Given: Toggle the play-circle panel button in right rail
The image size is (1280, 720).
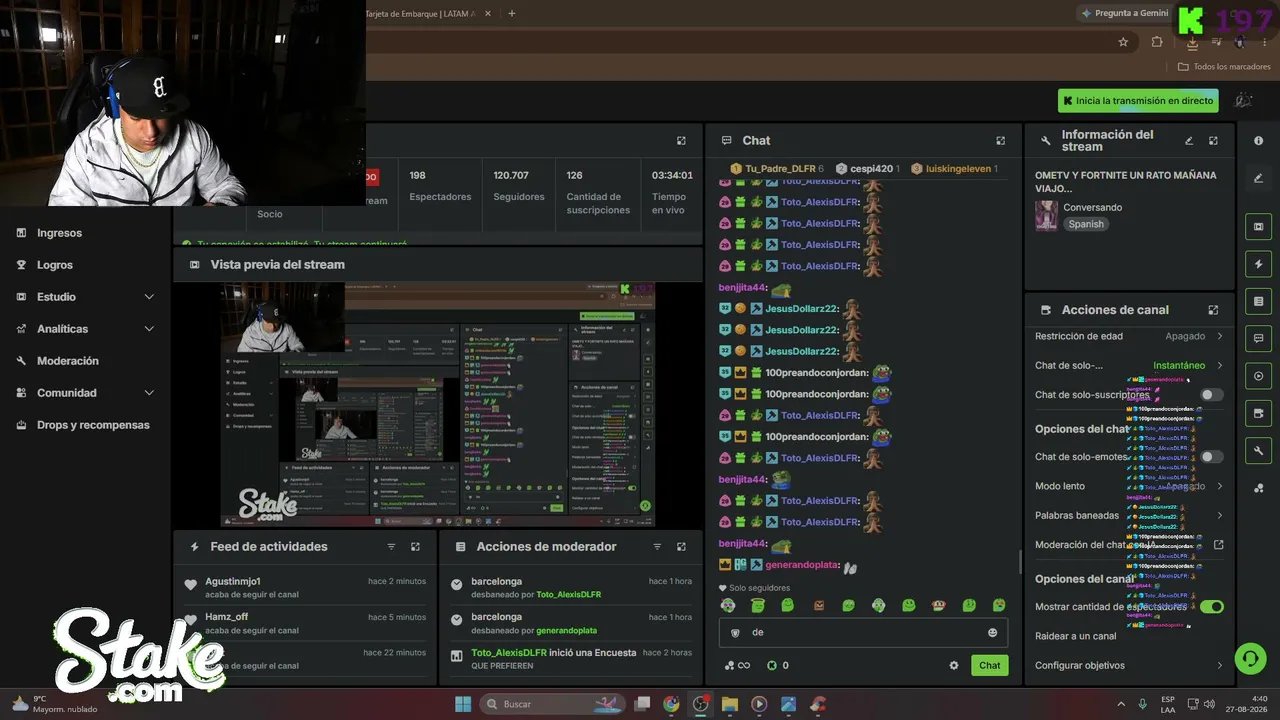Looking at the screenshot, I should coord(1259,376).
